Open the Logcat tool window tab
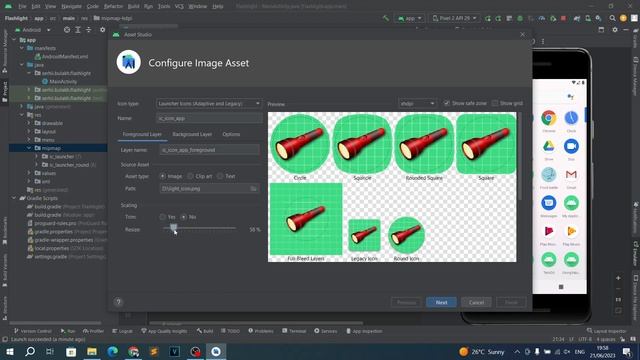 pyautogui.click(x=122, y=331)
